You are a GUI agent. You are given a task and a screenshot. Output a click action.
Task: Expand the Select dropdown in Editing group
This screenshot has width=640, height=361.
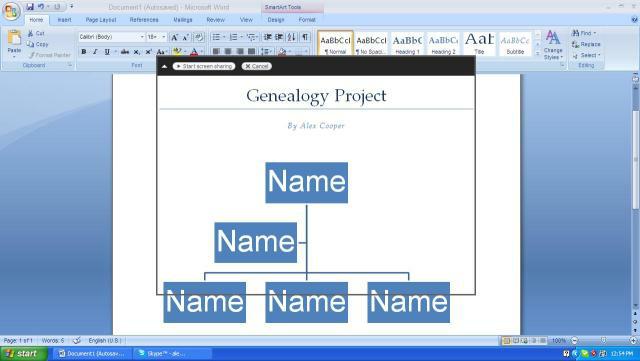[587, 55]
